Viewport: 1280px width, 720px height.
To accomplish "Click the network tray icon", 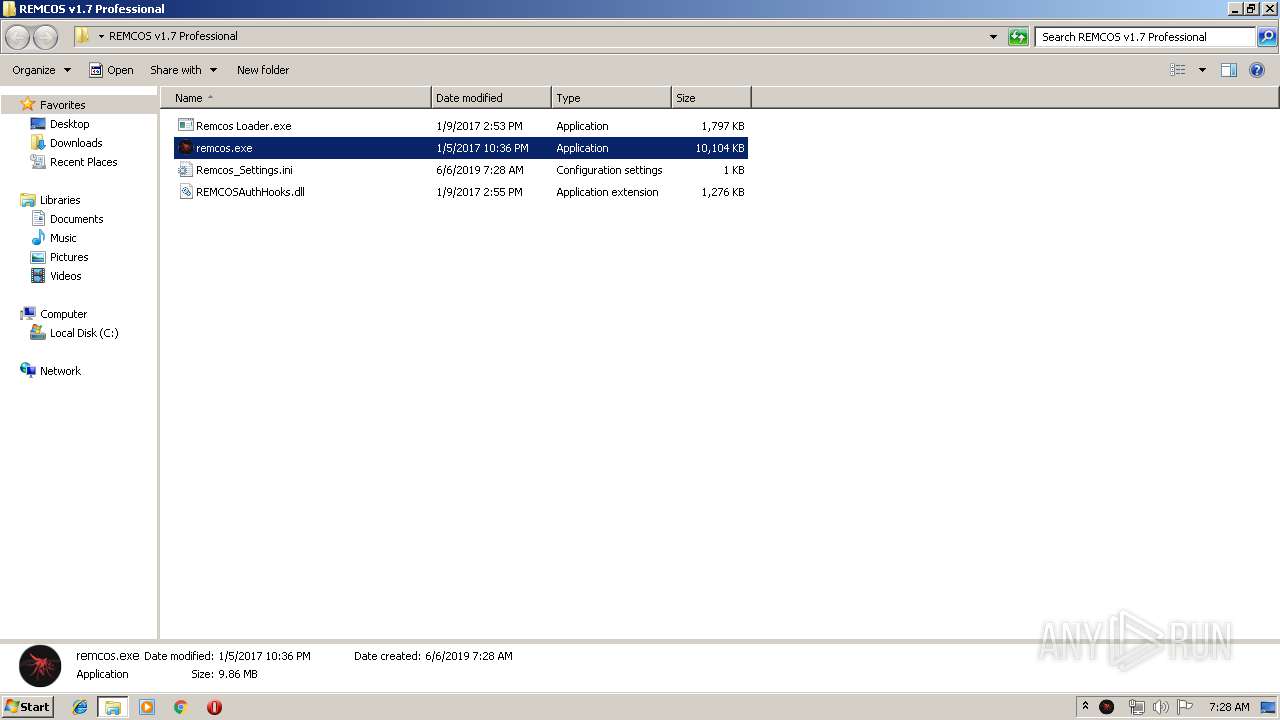I will point(1136,707).
